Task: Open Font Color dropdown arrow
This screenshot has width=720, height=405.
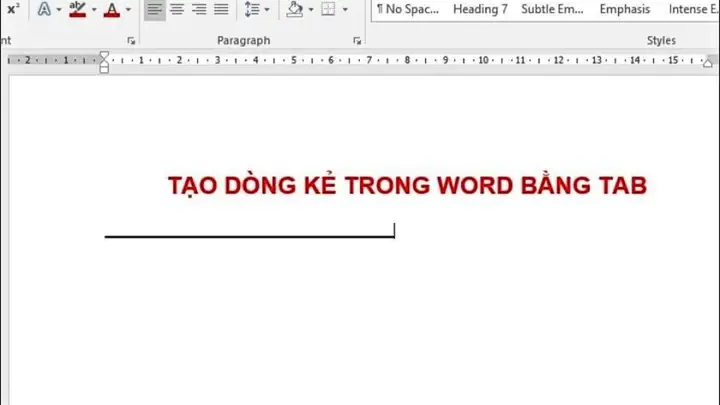Action: (128, 9)
